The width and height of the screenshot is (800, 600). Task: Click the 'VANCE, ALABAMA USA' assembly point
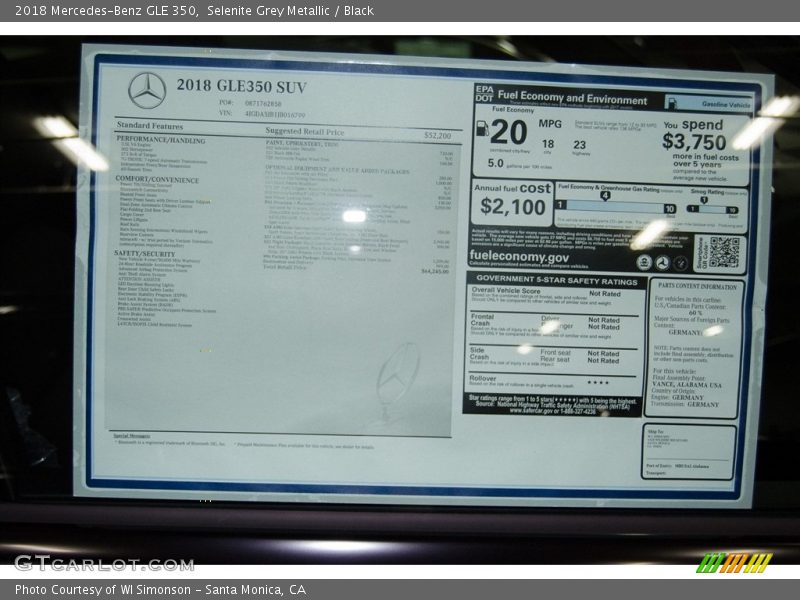pos(687,385)
